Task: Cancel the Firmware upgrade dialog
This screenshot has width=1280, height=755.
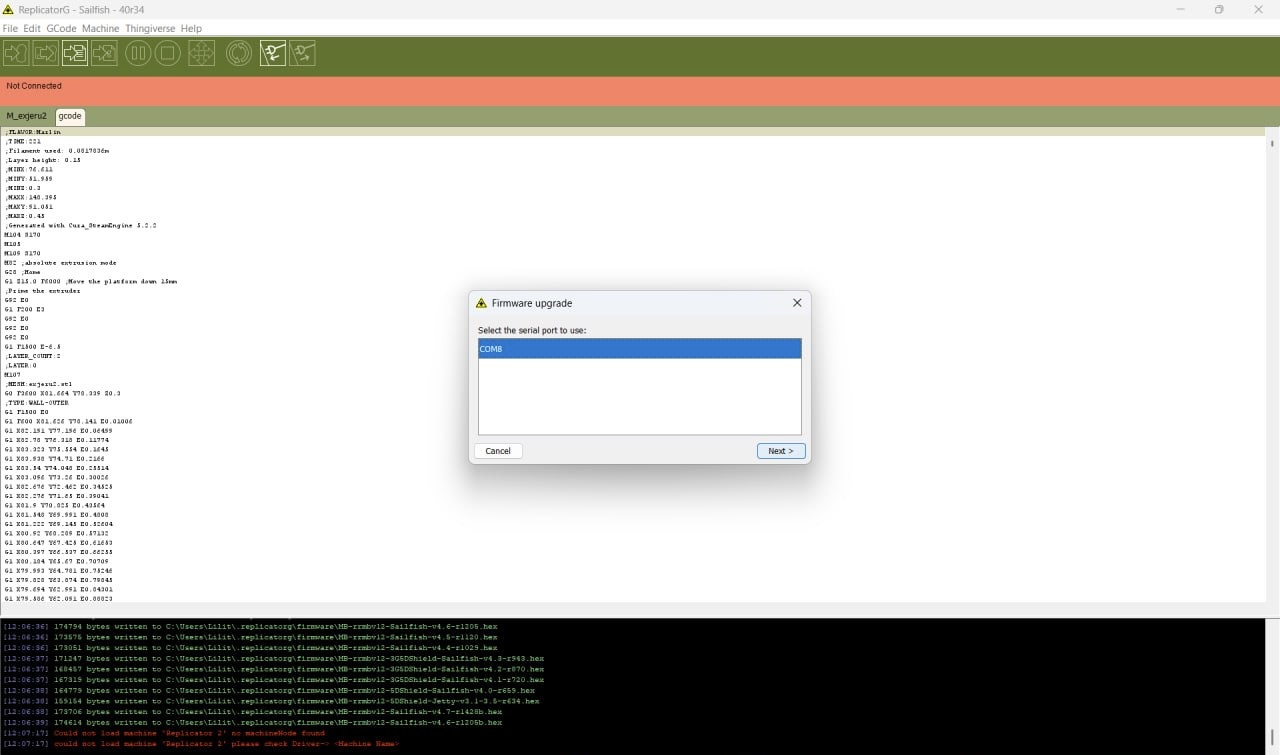Action: tap(498, 451)
